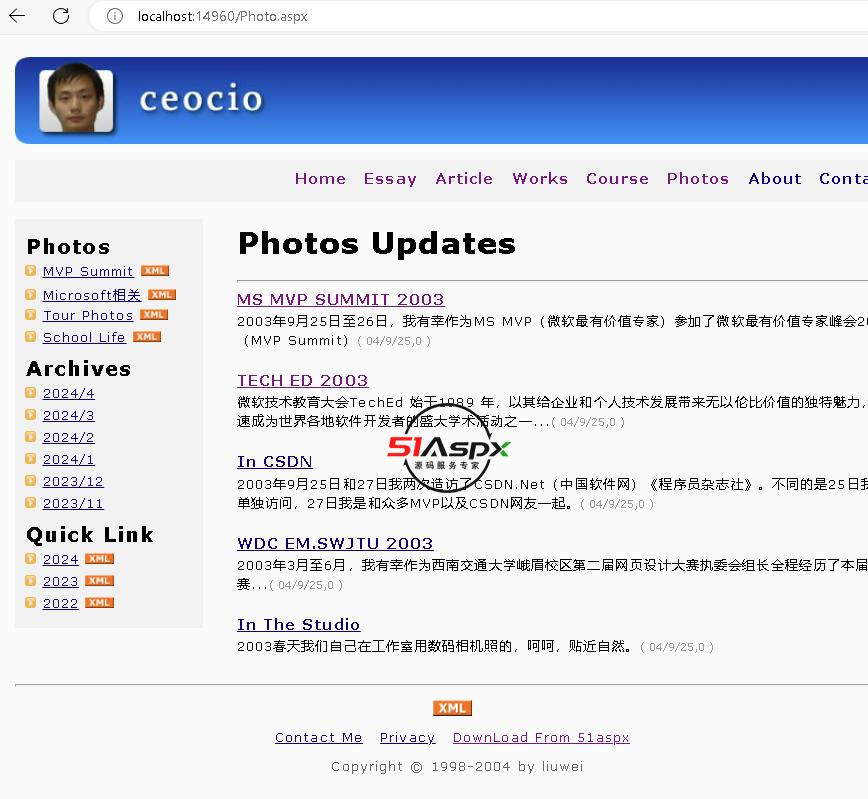Click the footer XML feed badge
The width and height of the screenshot is (868, 799).
(x=452, y=708)
